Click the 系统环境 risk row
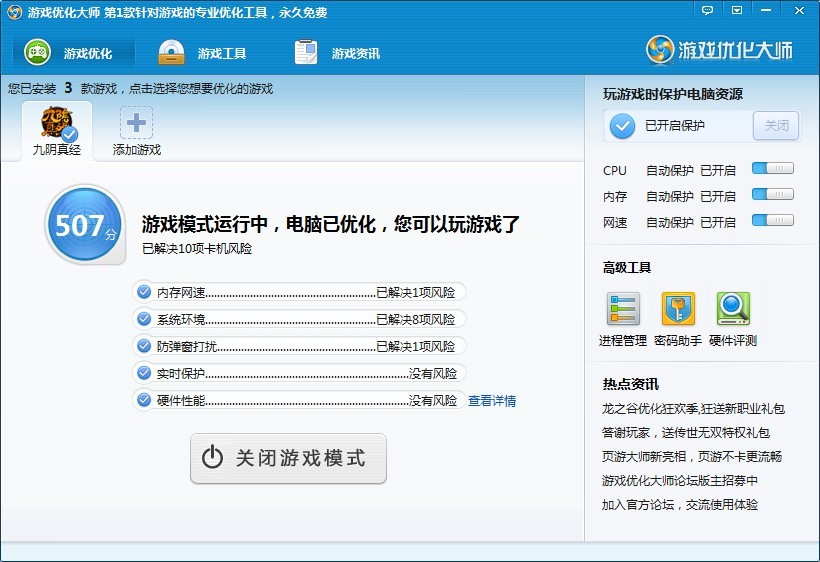 pyautogui.click(x=299, y=319)
